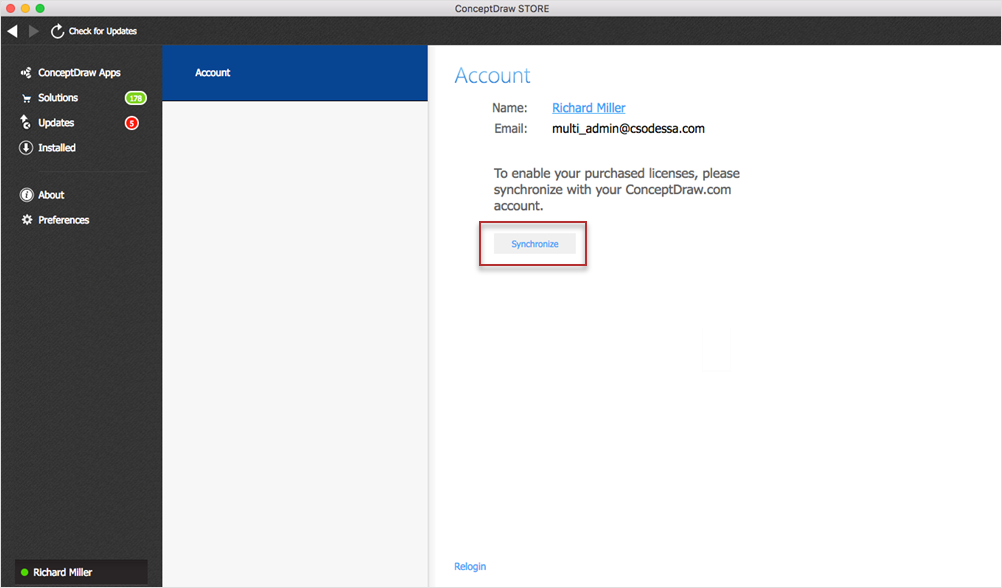The image size is (1002, 588).
Task: Maximize window with the green button
Action: (x=40, y=8)
